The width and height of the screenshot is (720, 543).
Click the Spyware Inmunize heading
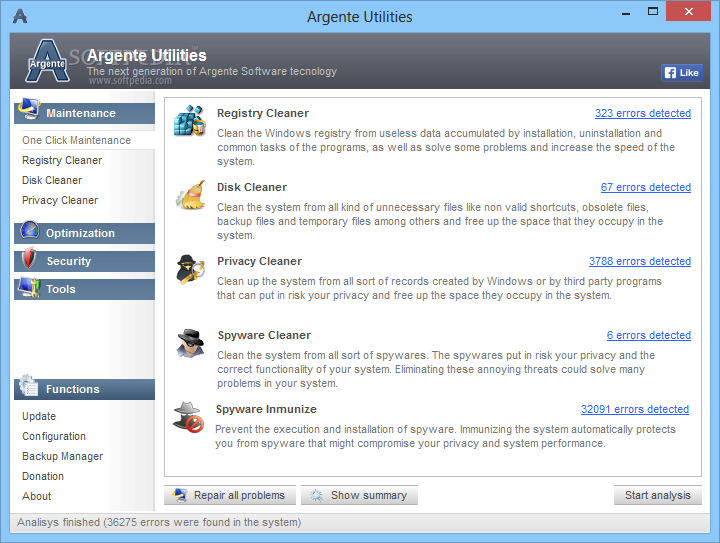[x=266, y=409]
